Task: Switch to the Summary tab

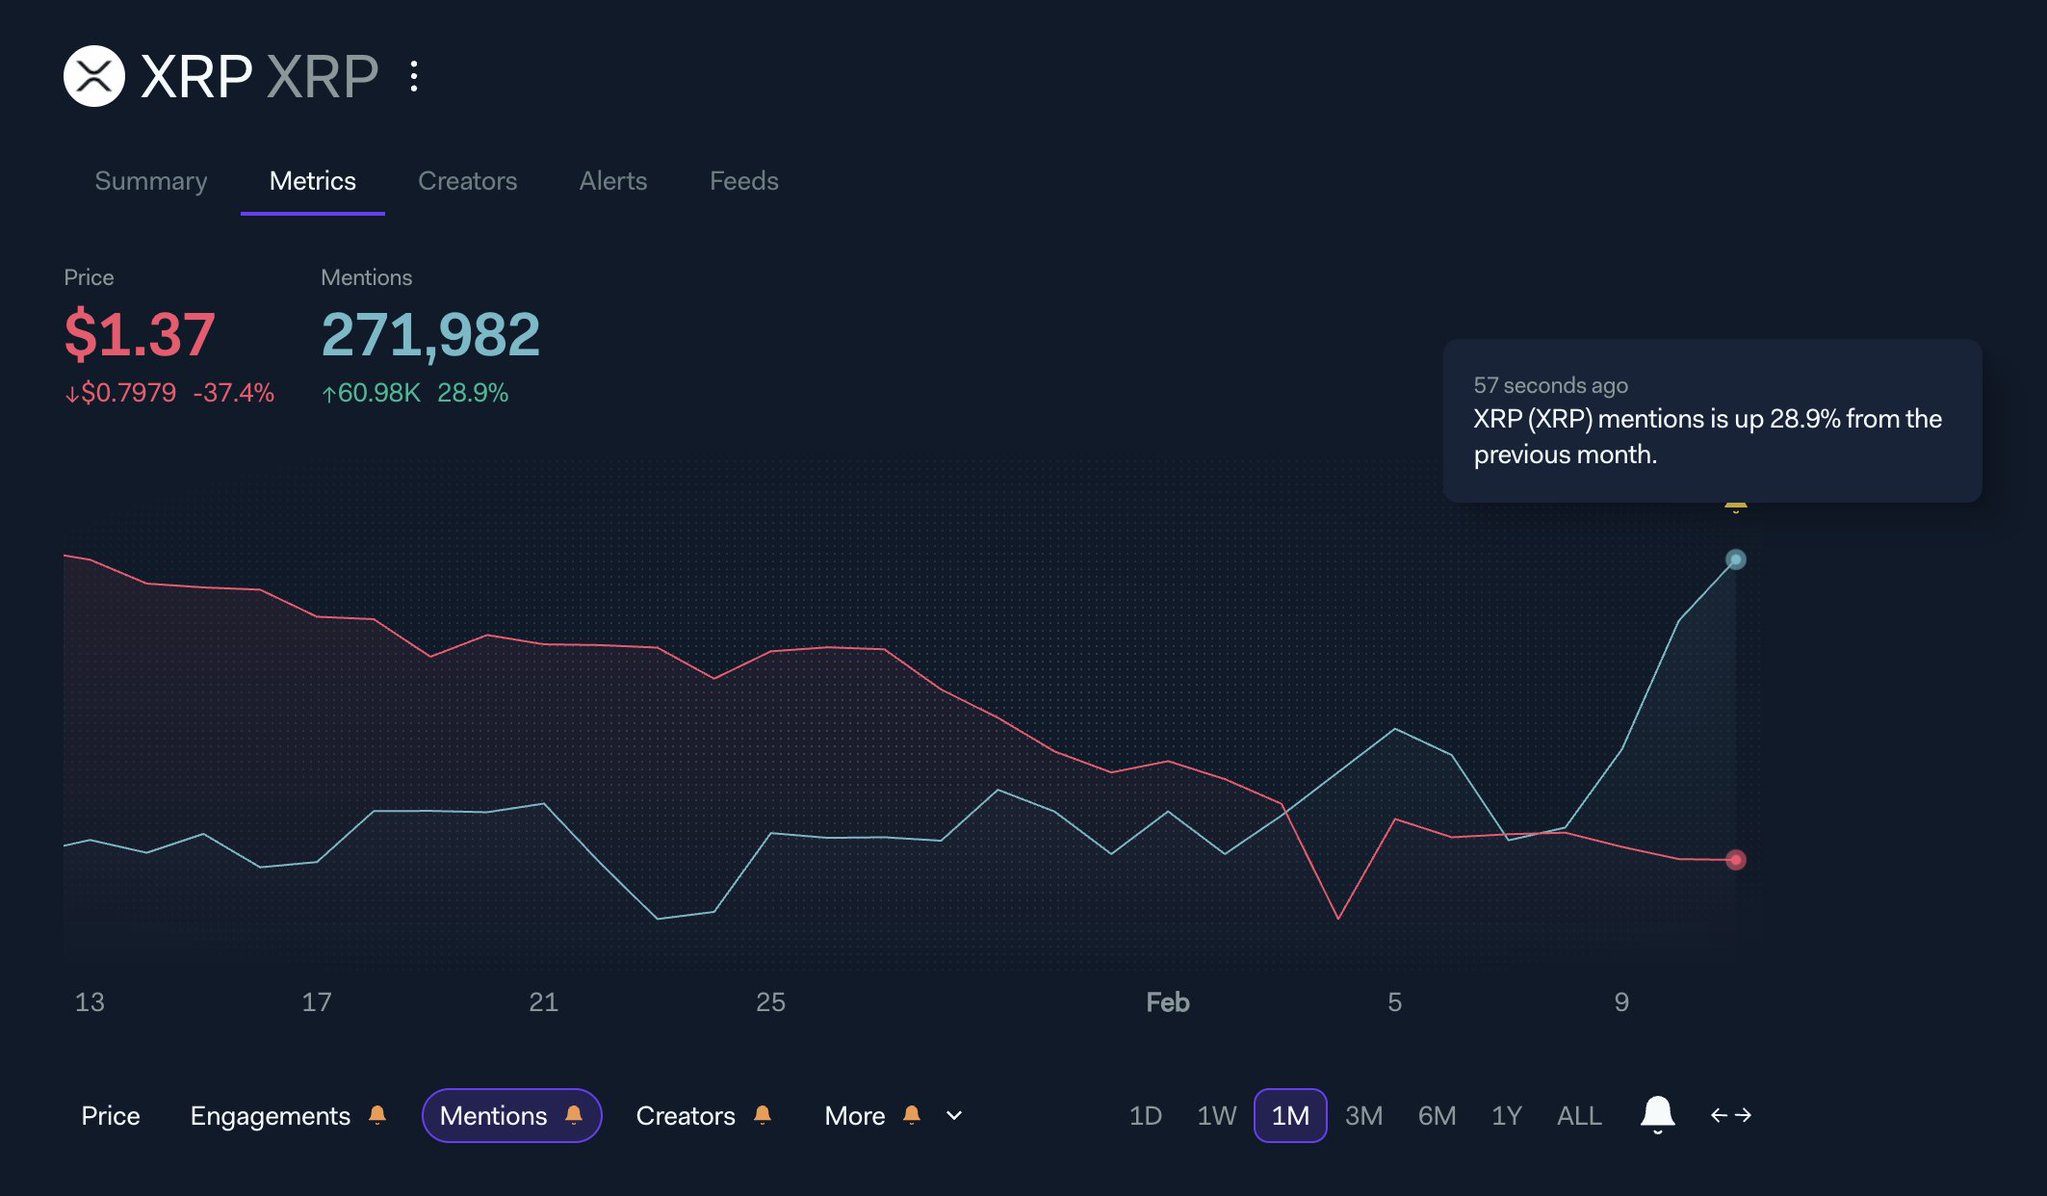Action: [x=151, y=181]
